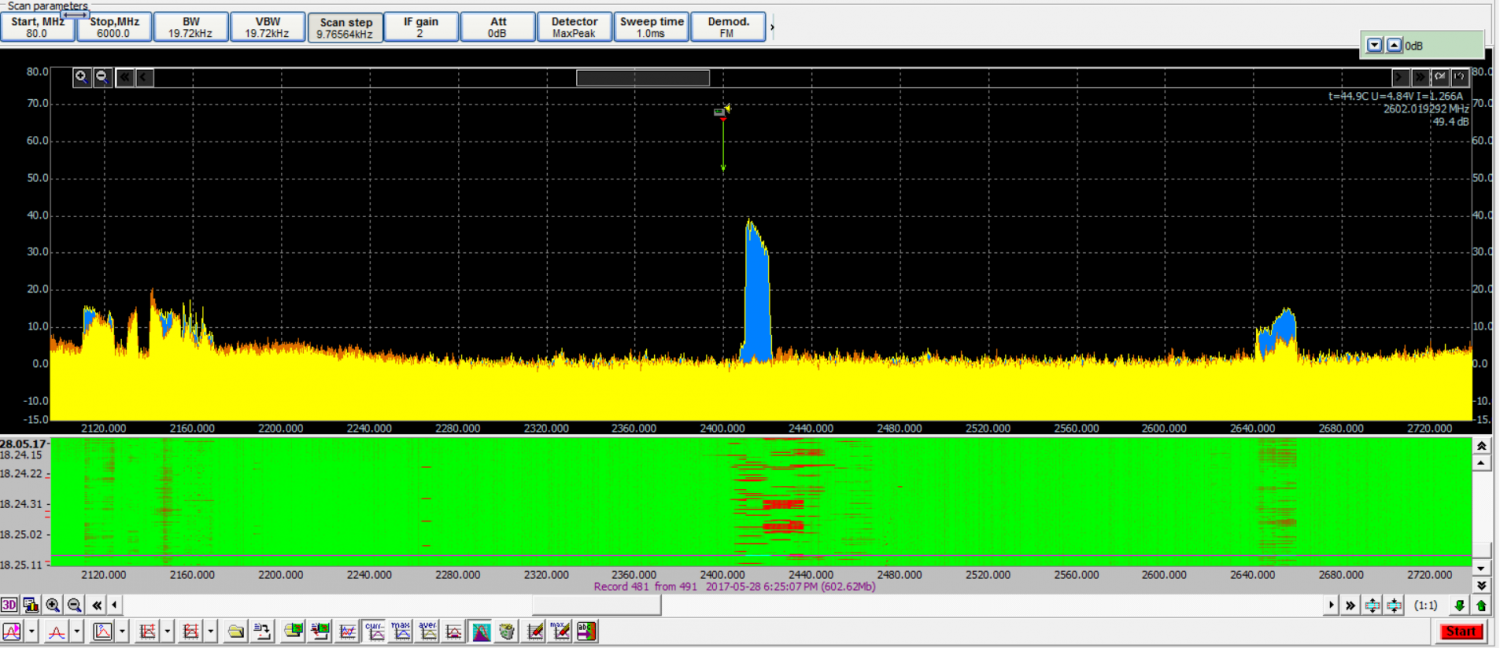Toggle the aver trace display
Image resolution: width=1500 pixels, height=648 pixels.
427,631
